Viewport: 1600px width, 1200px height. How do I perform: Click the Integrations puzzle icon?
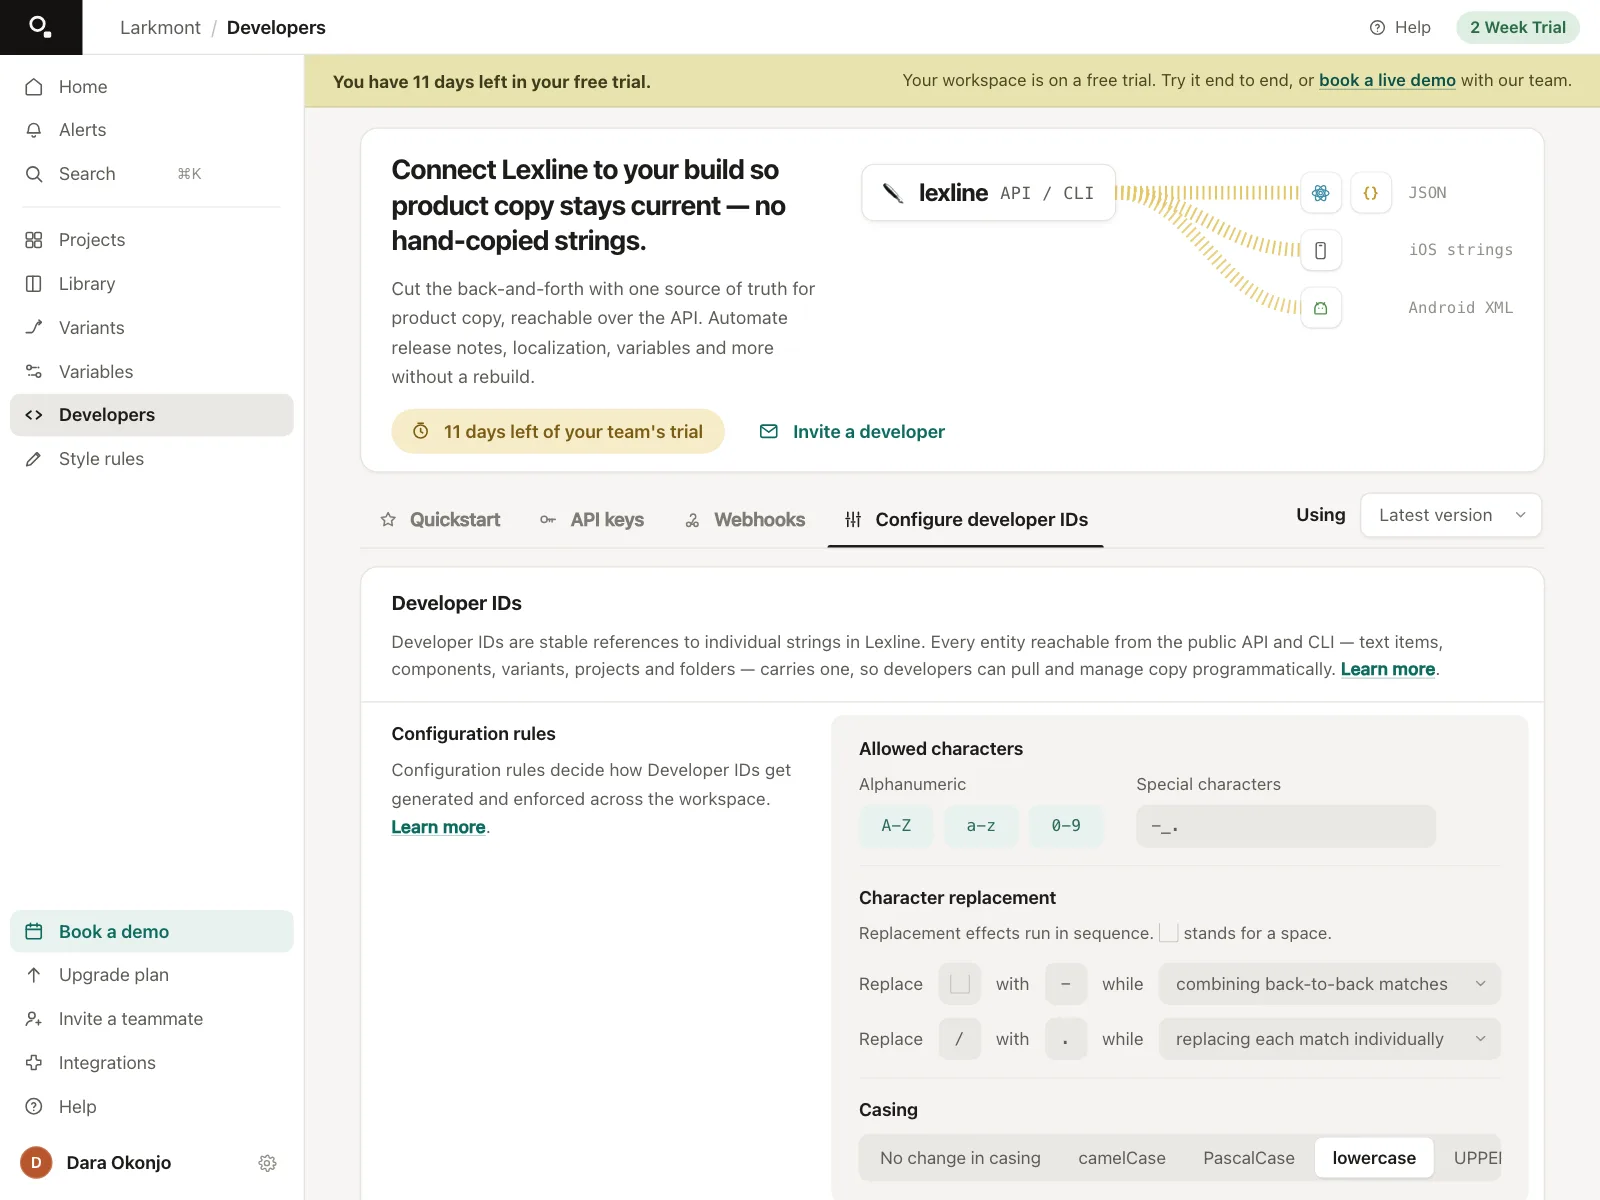click(x=34, y=1063)
